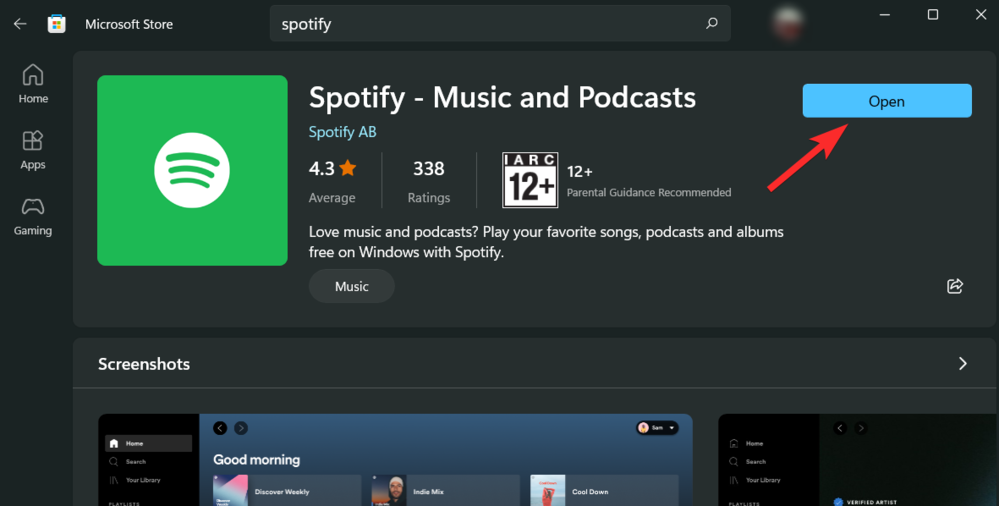This screenshot has height=506, width=999.
Task: Click the orange rating star
Action: (x=348, y=168)
